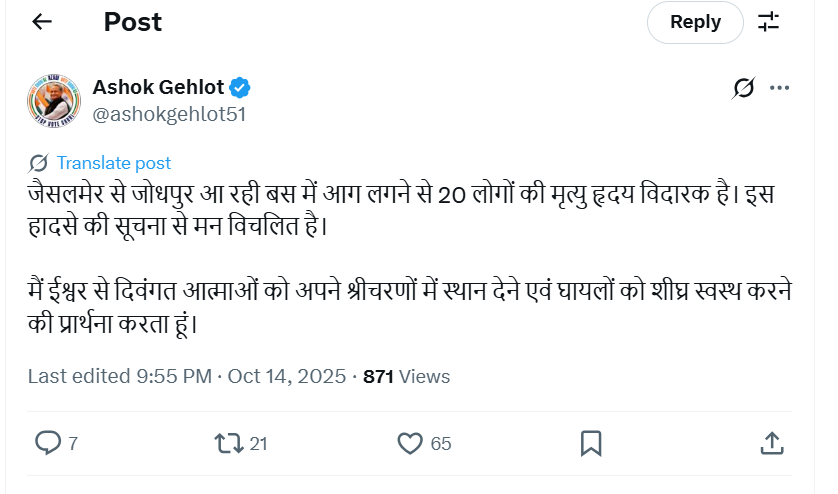Click the comment bubble reply icon
Viewport: 838px width, 494px height.
coord(47,442)
